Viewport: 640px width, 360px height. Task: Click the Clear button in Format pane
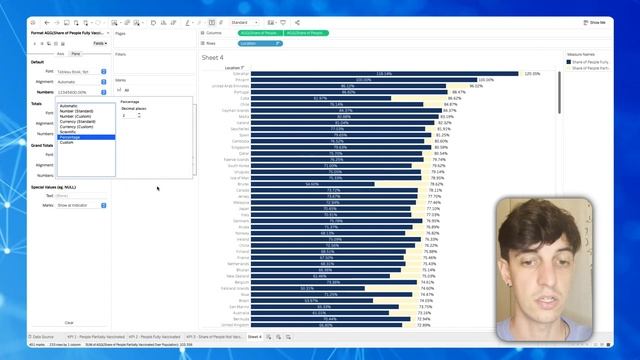(x=69, y=323)
